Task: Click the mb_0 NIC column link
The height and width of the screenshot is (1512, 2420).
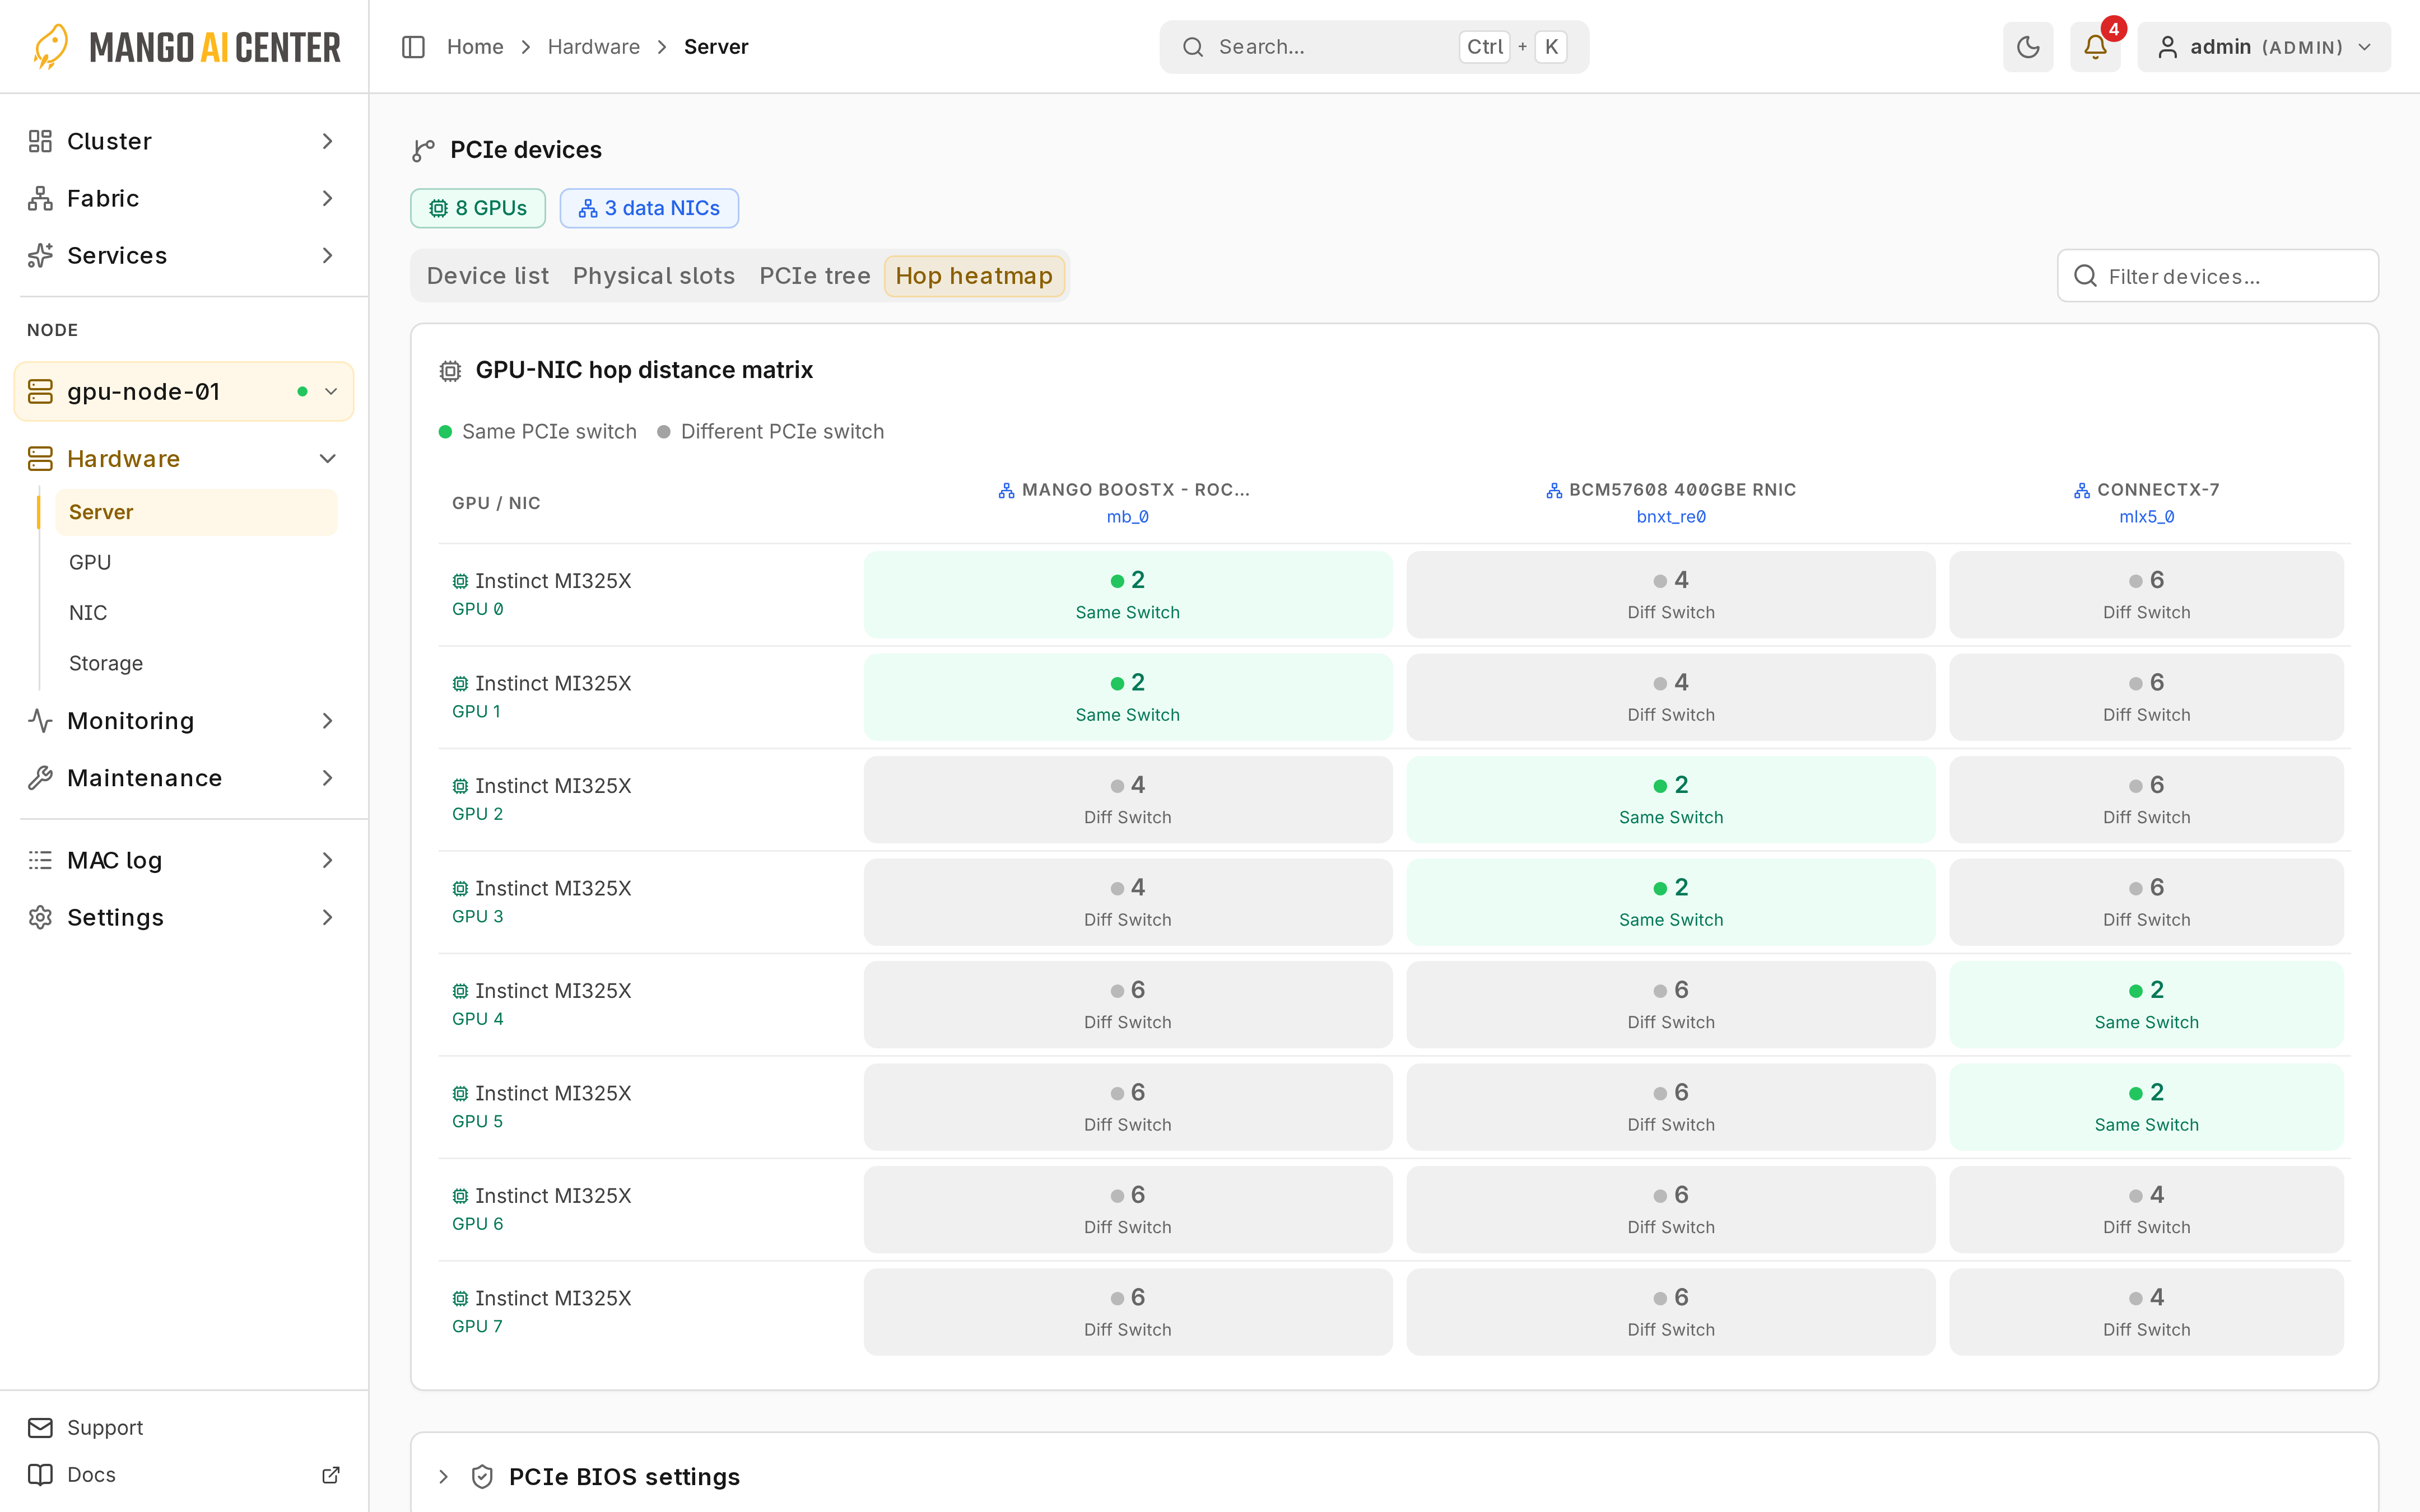Action: (x=1127, y=517)
